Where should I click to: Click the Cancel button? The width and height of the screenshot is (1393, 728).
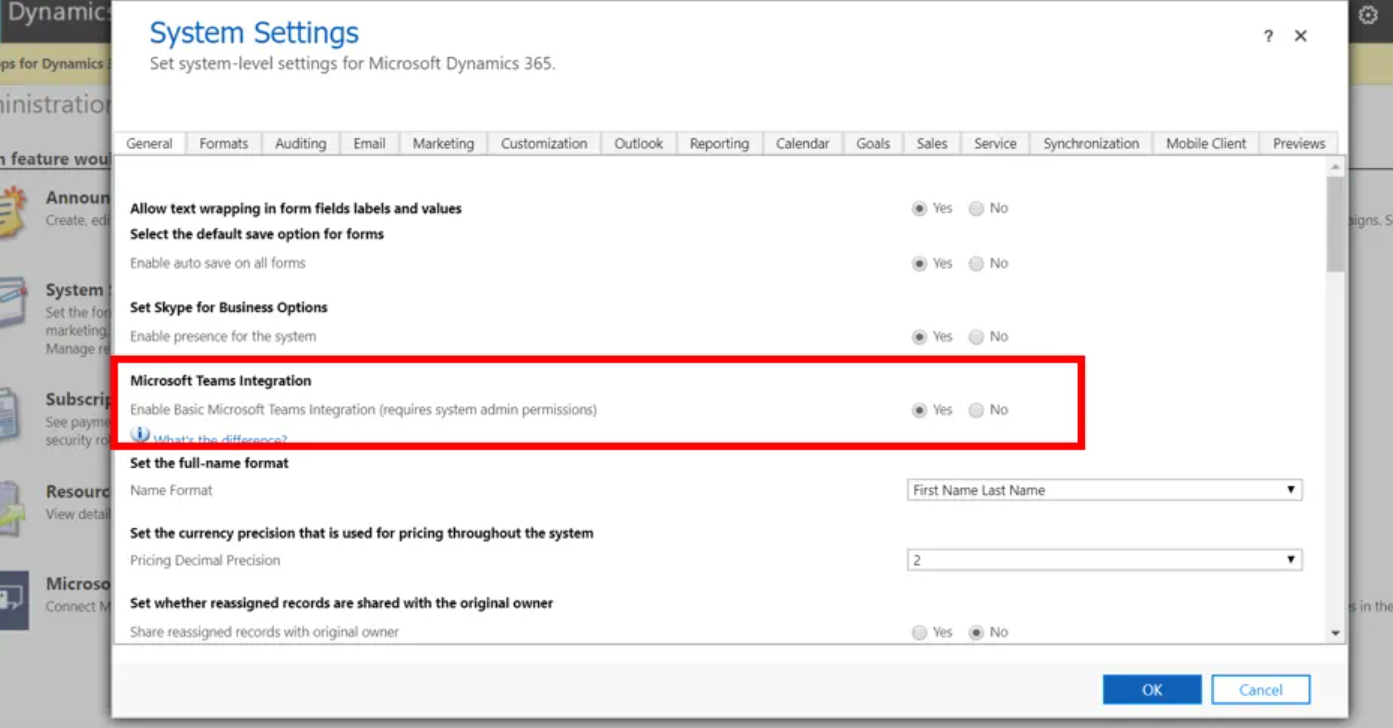(1261, 690)
